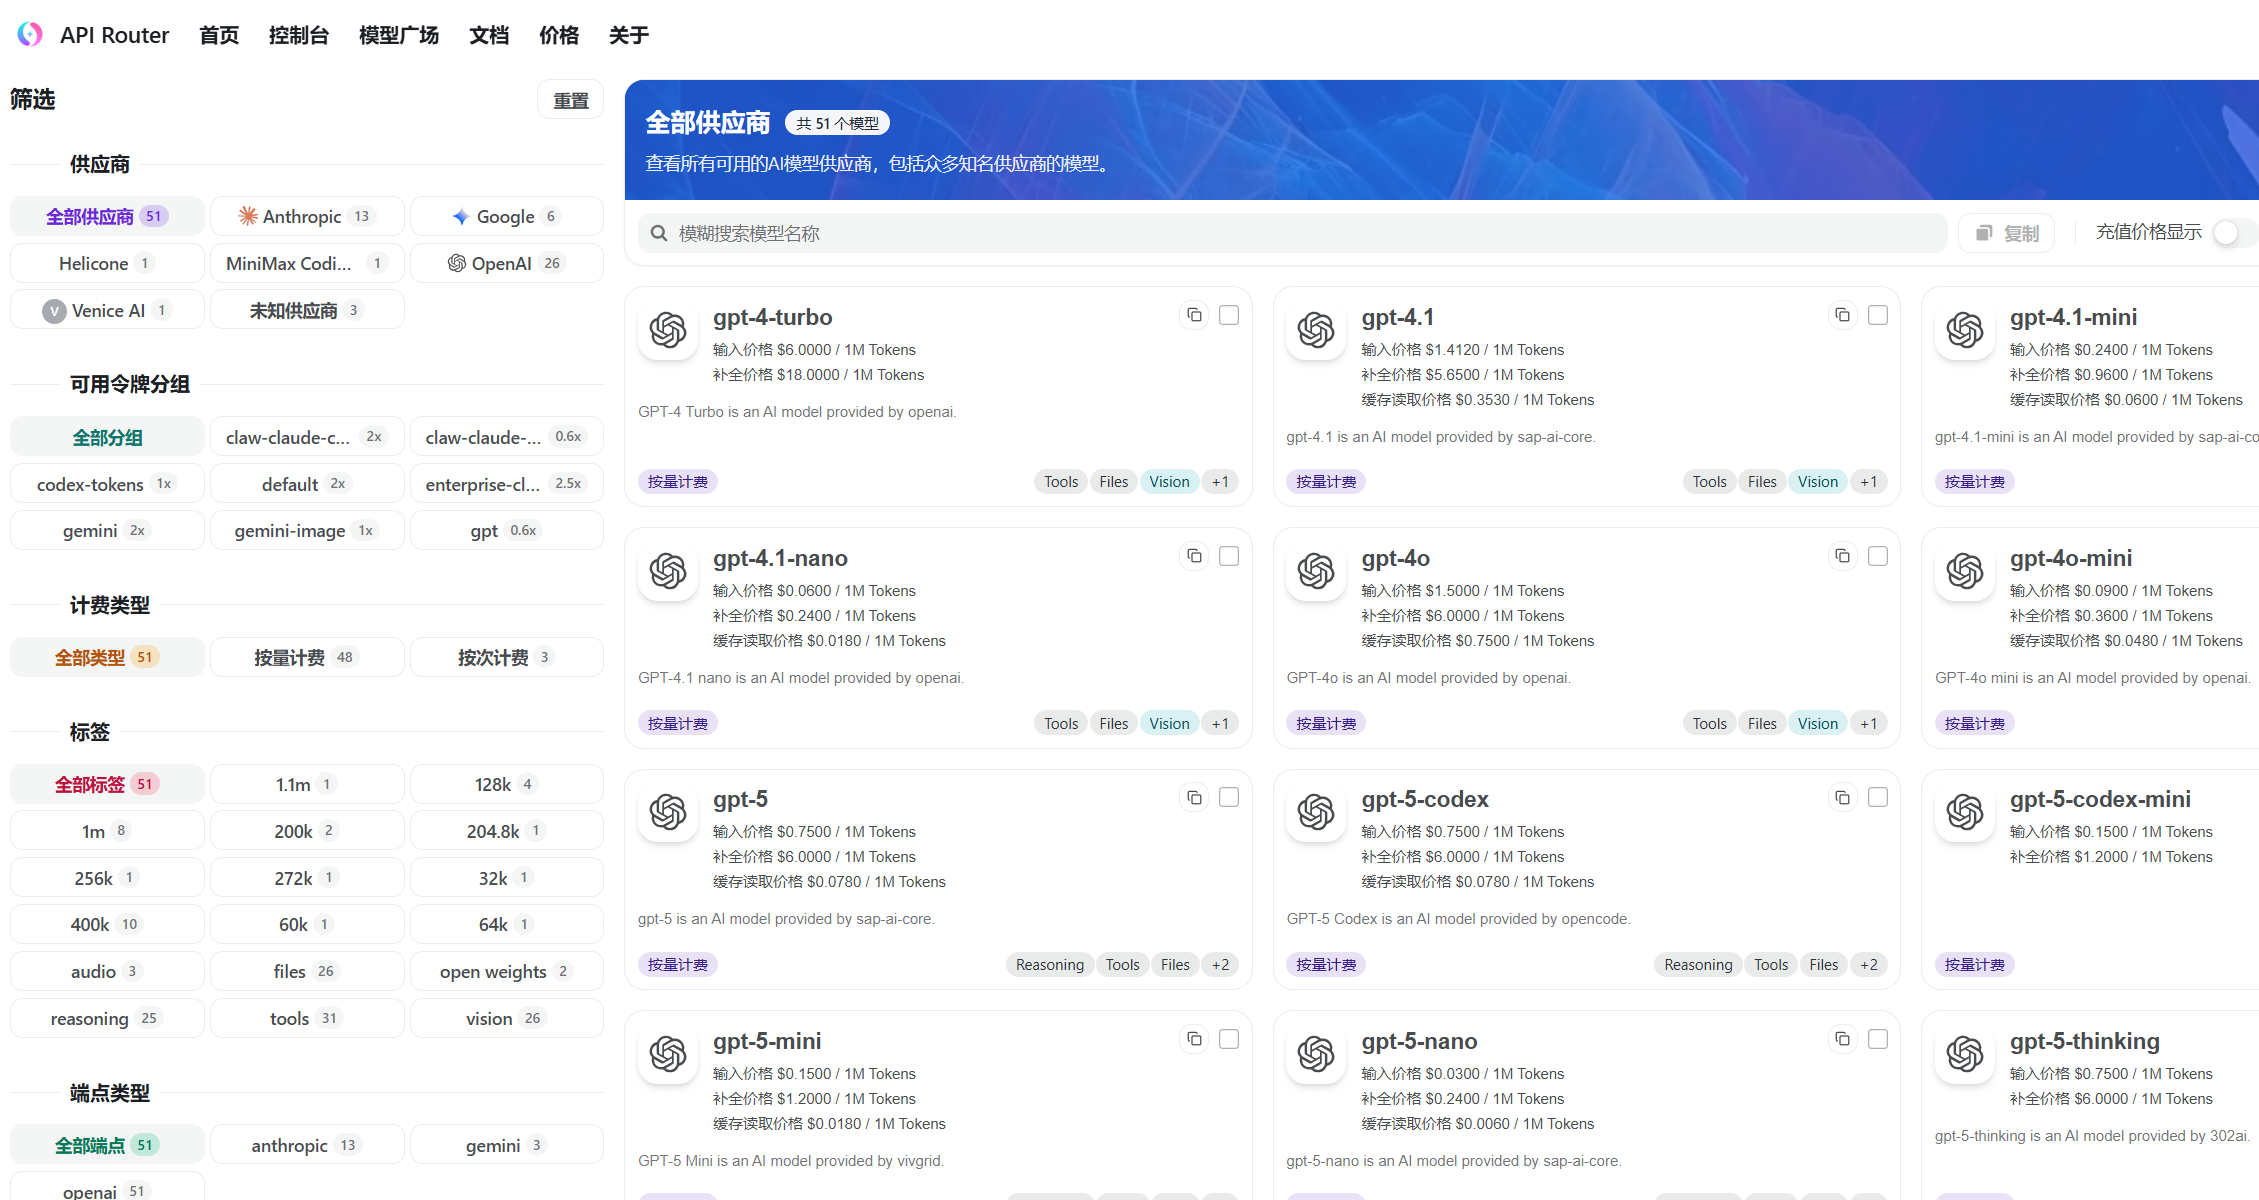Click the API Router logo icon
The image size is (2259, 1200).
[30, 35]
